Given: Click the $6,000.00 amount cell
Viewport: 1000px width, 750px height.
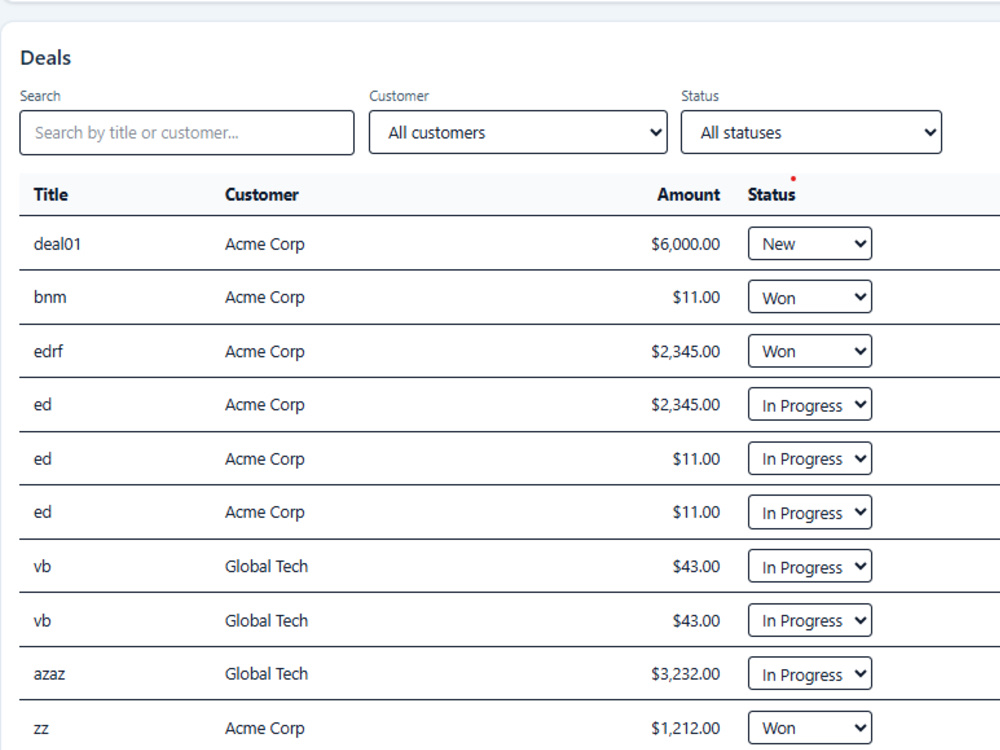Looking at the screenshot, I should [x=686, y=244].
